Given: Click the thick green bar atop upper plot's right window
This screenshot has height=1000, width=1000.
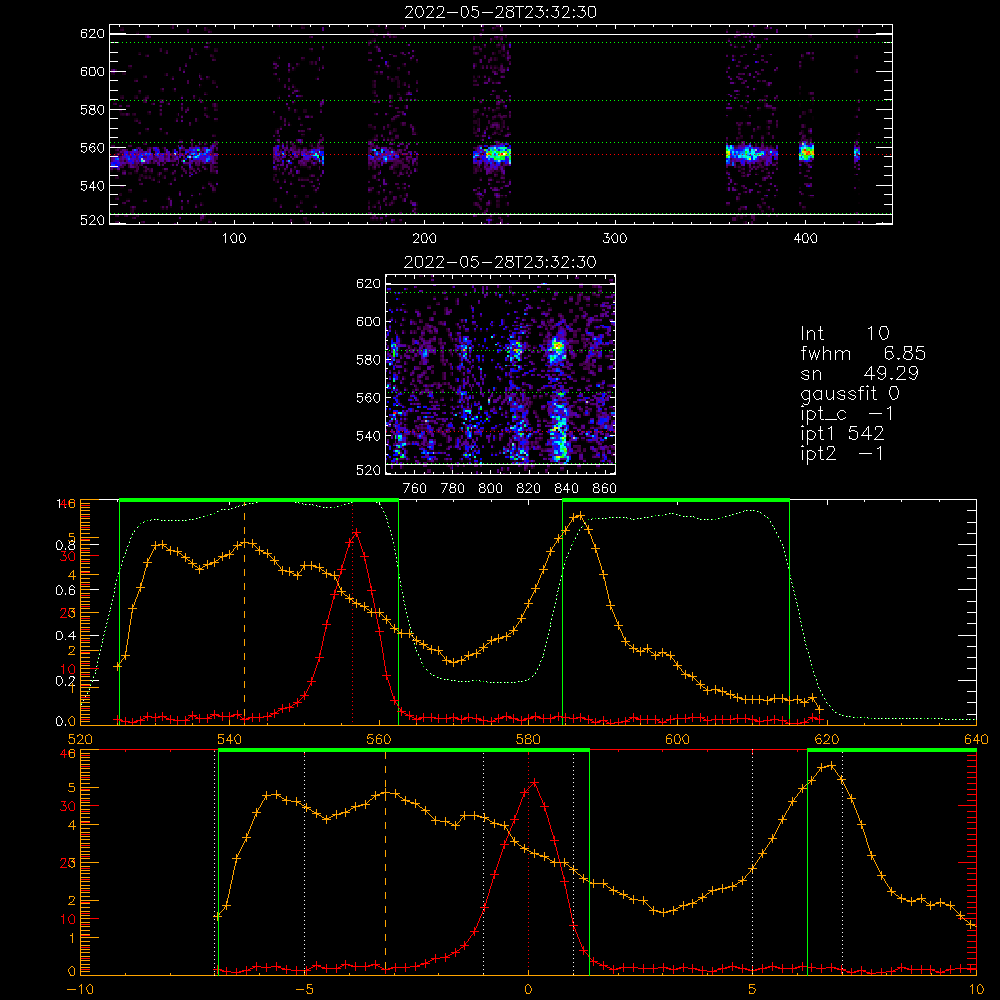Looking at the screenshot, I should pyautogui.click(x=676, y=501).
